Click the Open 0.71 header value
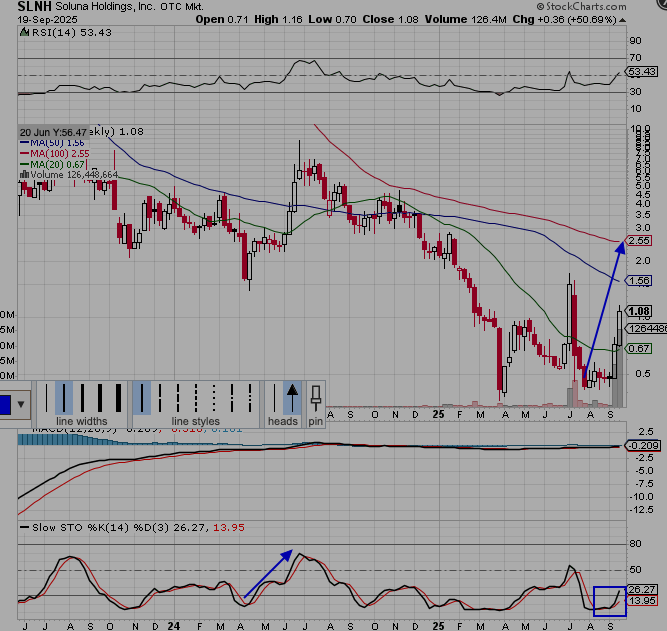This screenshot has width=667, height=631. pyautogui.click(x=222, y=20)
